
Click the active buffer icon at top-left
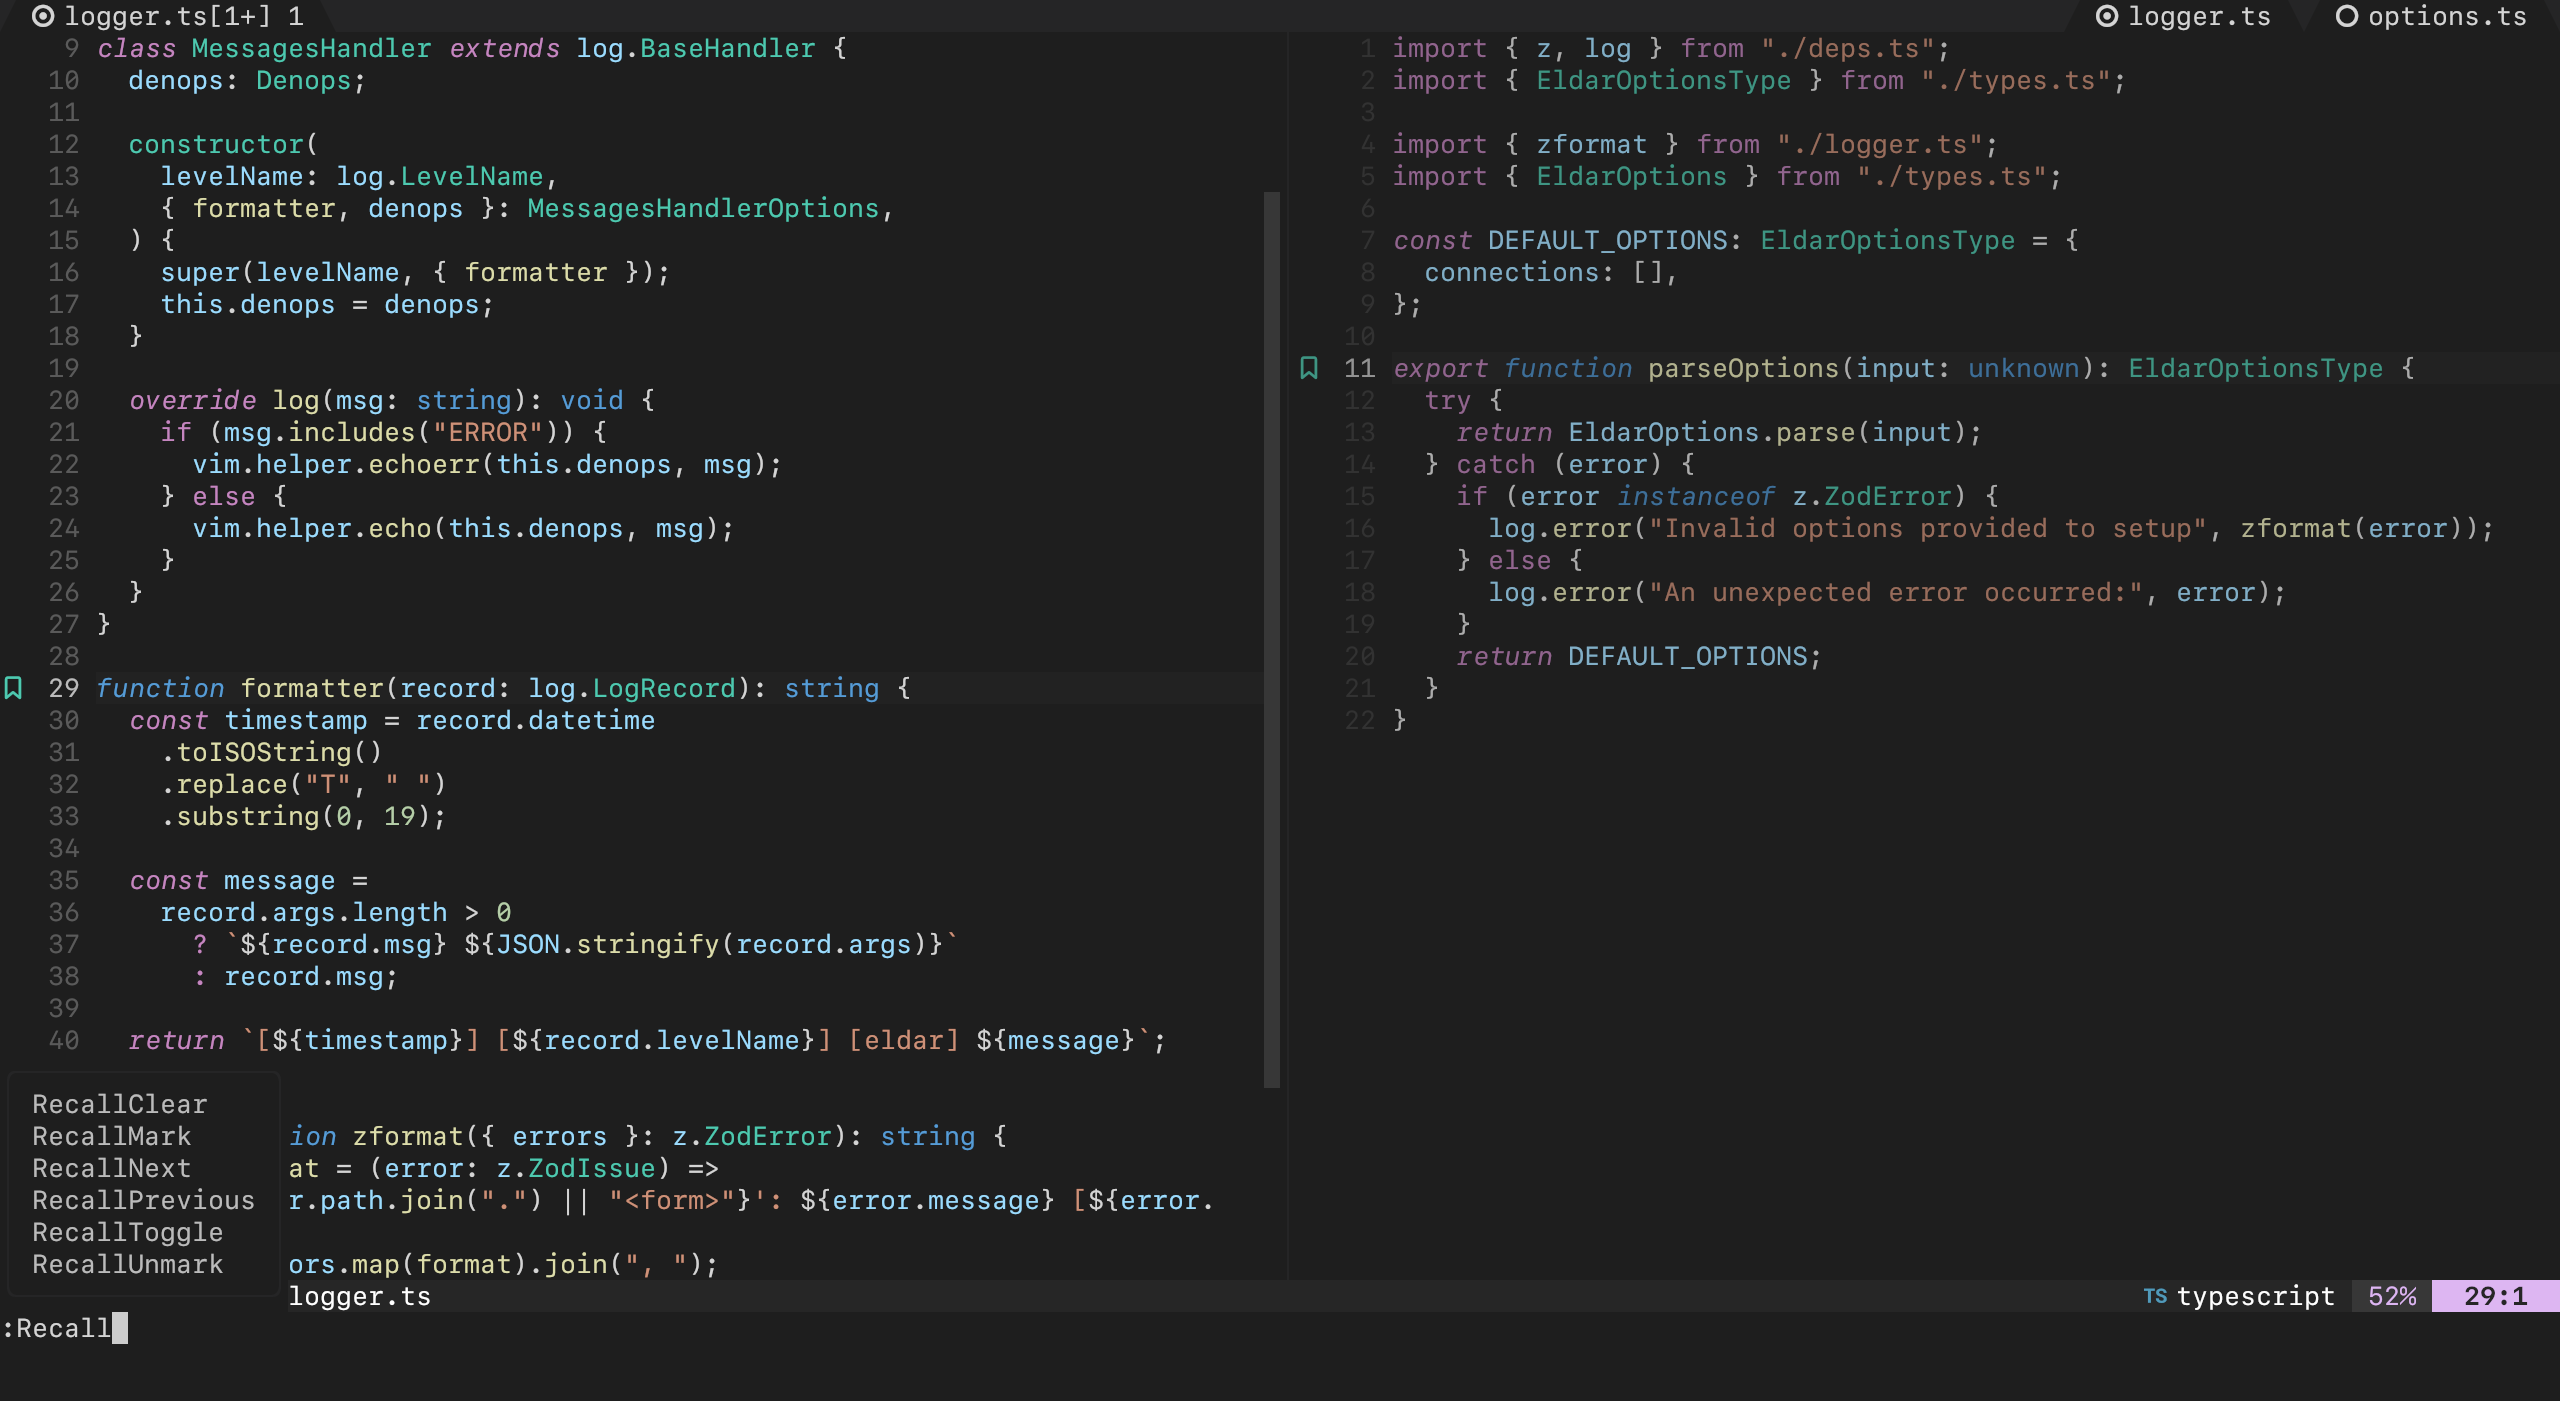pyautogui.click(x=43, y=16)
